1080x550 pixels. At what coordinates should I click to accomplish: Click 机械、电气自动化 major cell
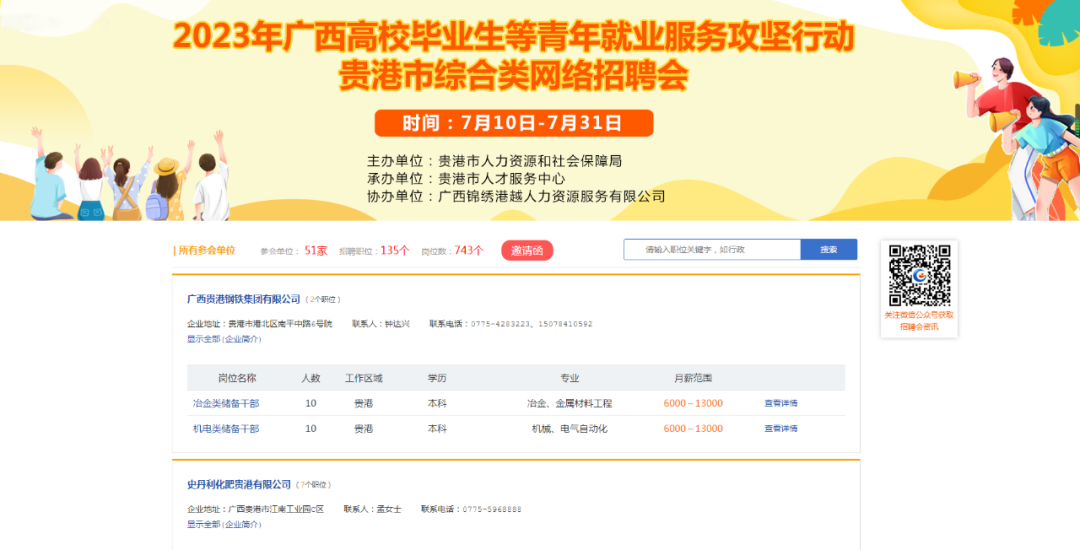[570, 429]
